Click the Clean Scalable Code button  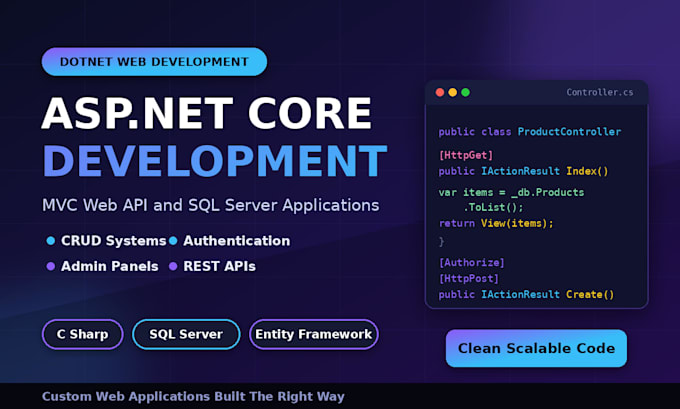pyautogui.click(x=536, y=348)
